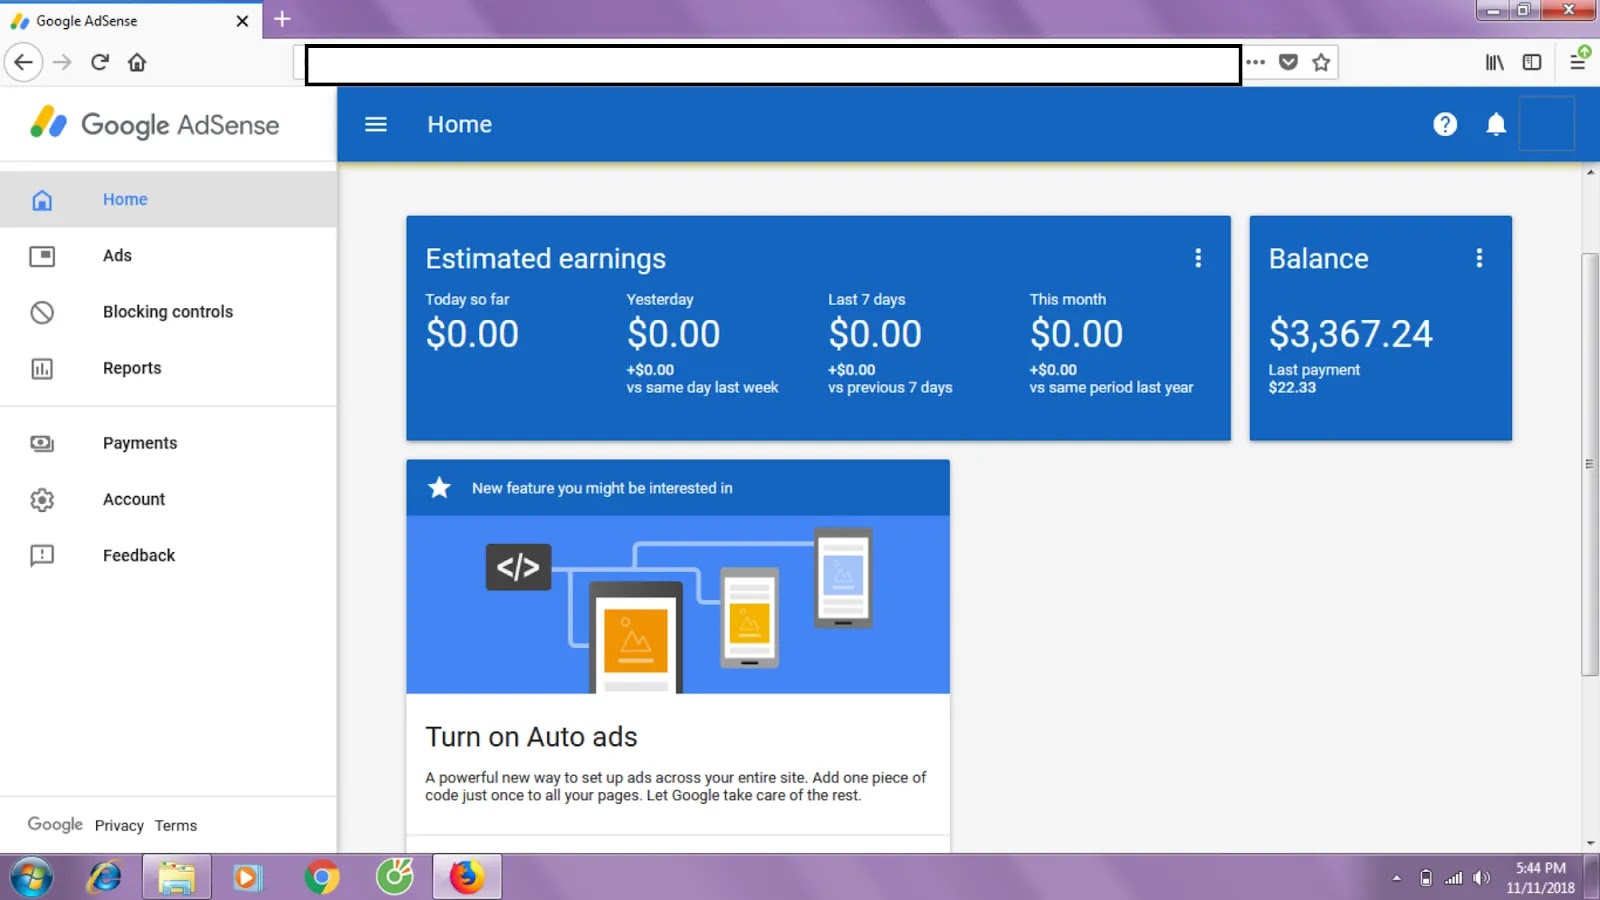This screenshot has height=900, width=1600.
Task: Open the page actions three-dot menu
Action: (x=1256, y=62)
